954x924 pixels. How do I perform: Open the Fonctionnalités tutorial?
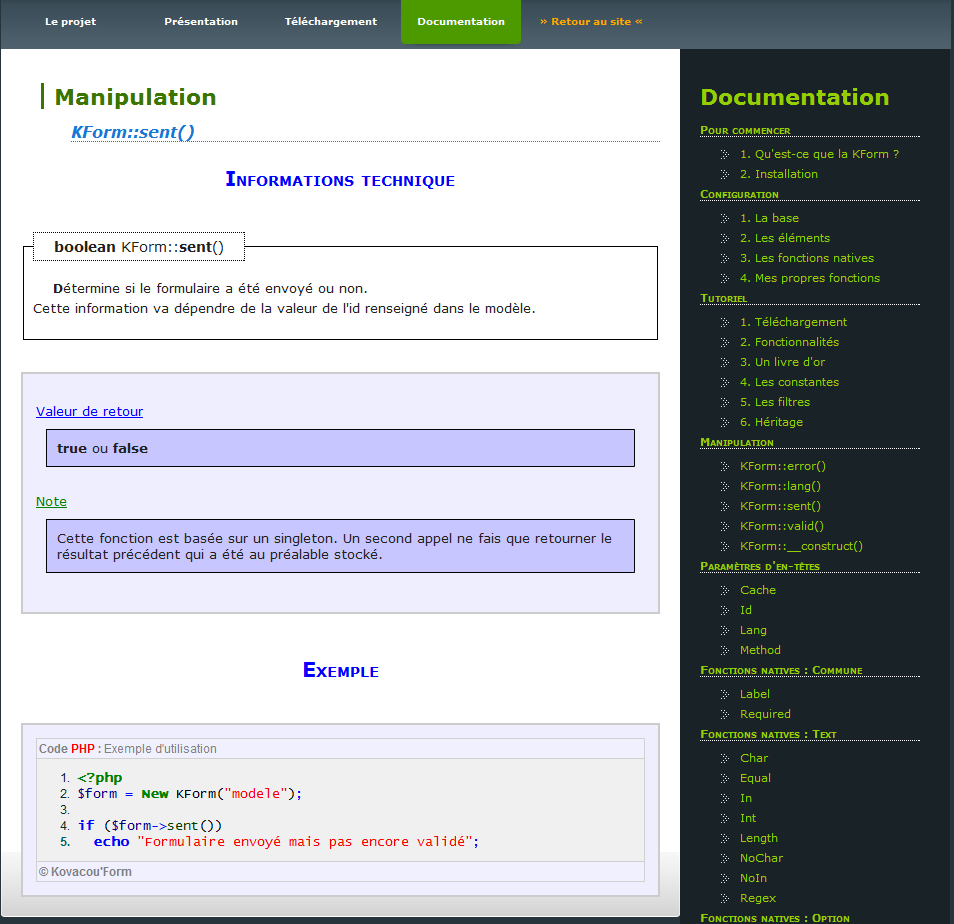[x=789, y=342]
